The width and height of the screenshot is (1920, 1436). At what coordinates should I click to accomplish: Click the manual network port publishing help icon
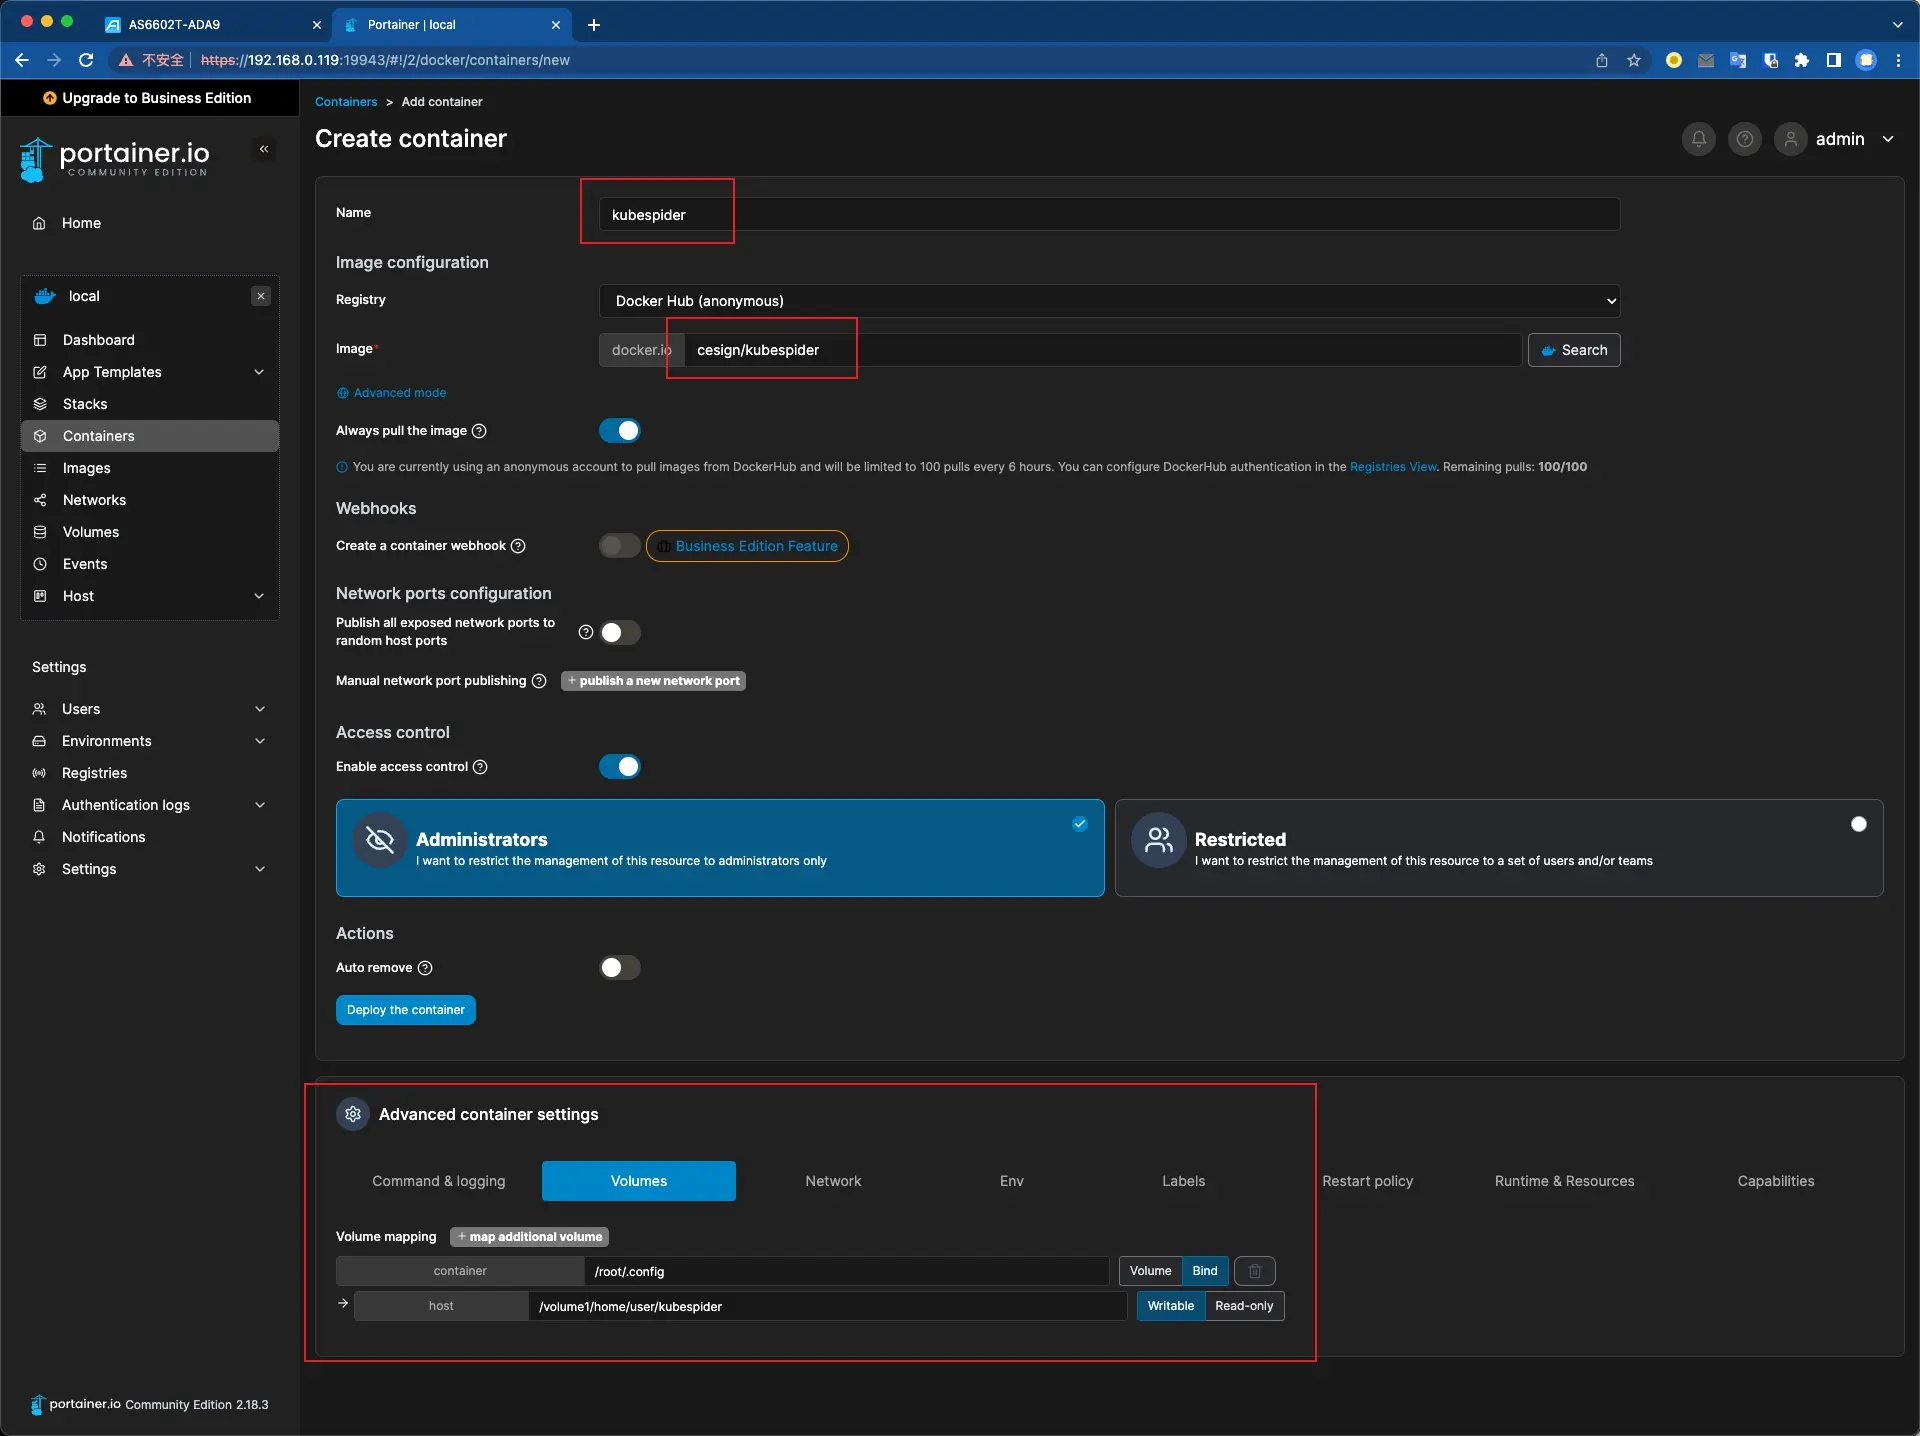[539, 681]
